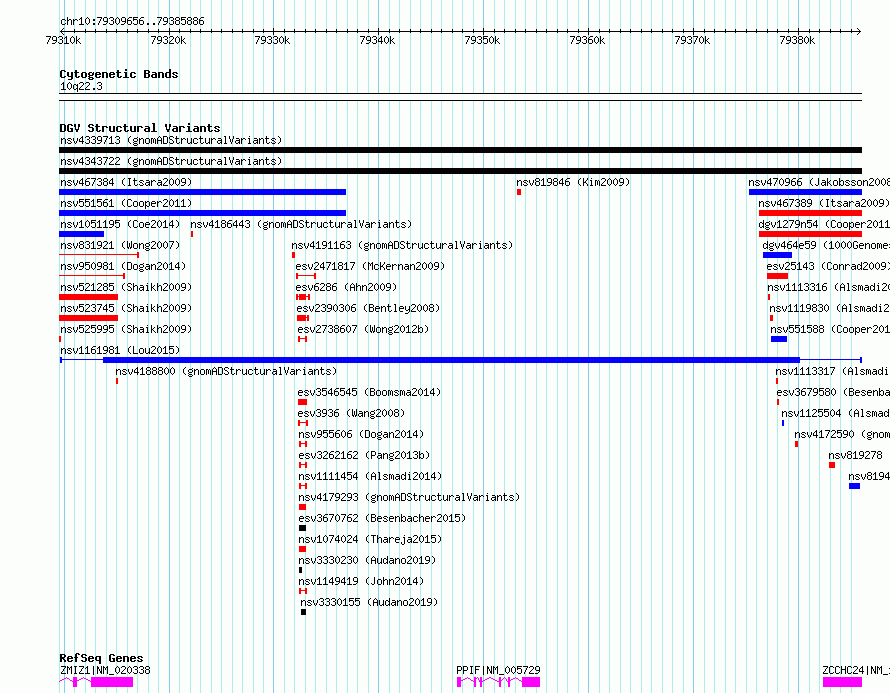Click the blue bar of nsv1051195

click(82, 234)
